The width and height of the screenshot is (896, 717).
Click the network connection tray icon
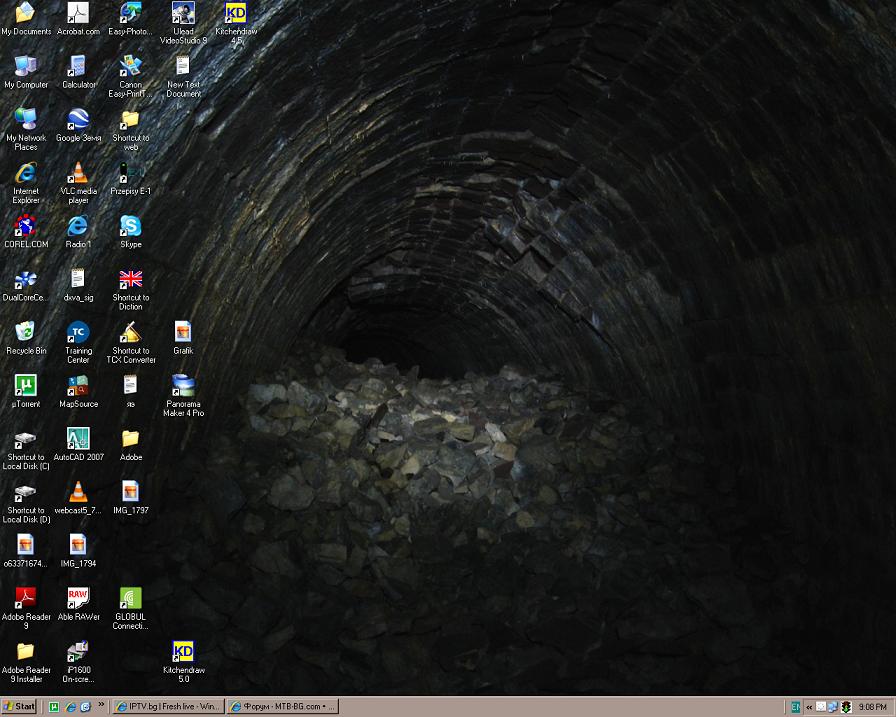coord(833,707)
